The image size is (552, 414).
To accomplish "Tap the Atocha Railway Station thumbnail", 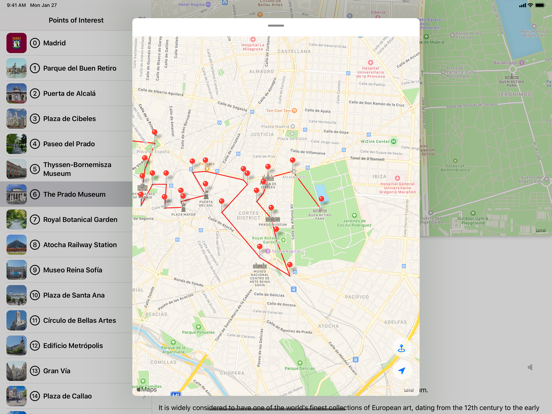I will click(16, 245).
